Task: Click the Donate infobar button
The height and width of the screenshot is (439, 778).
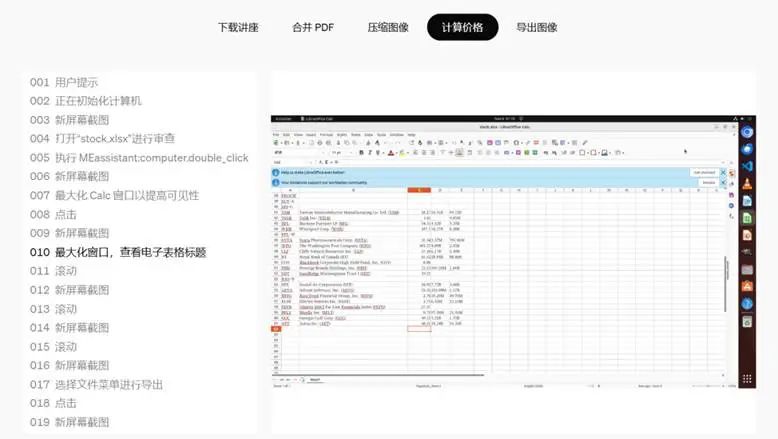Action: pyautogui.click(x=709, y=183)
